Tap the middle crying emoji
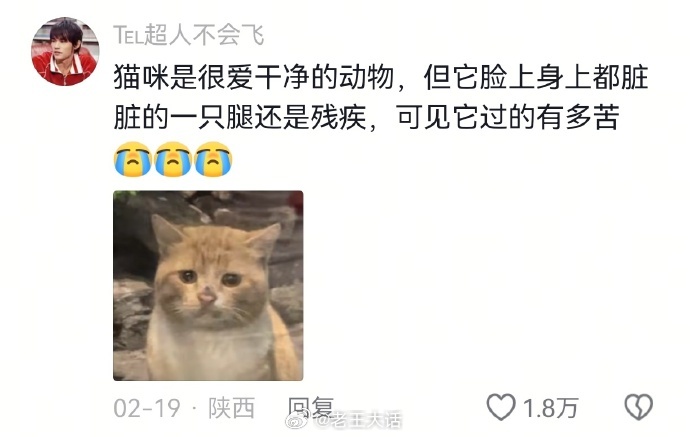This screenshot has height=437, width=690. 173,159
